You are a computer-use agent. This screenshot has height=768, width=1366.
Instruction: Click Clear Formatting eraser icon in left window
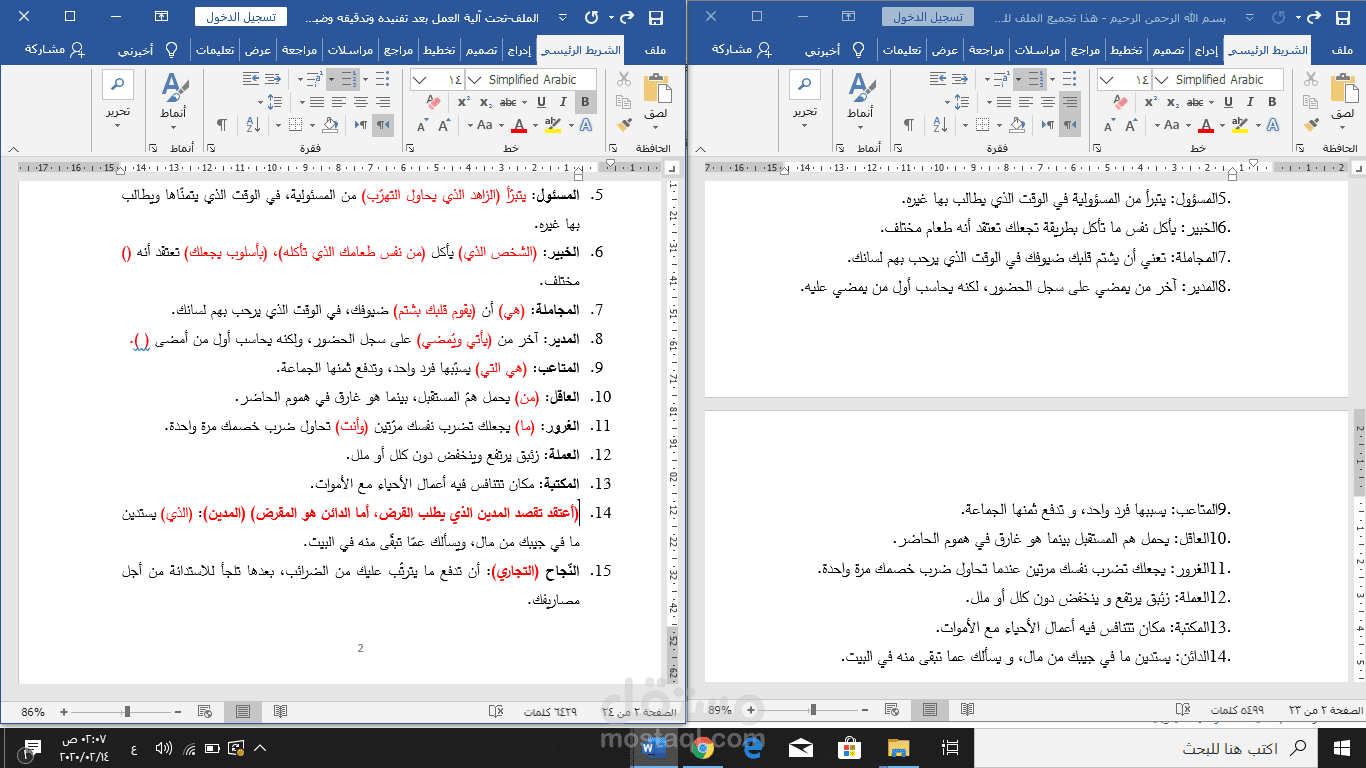(x=433, y=102)
